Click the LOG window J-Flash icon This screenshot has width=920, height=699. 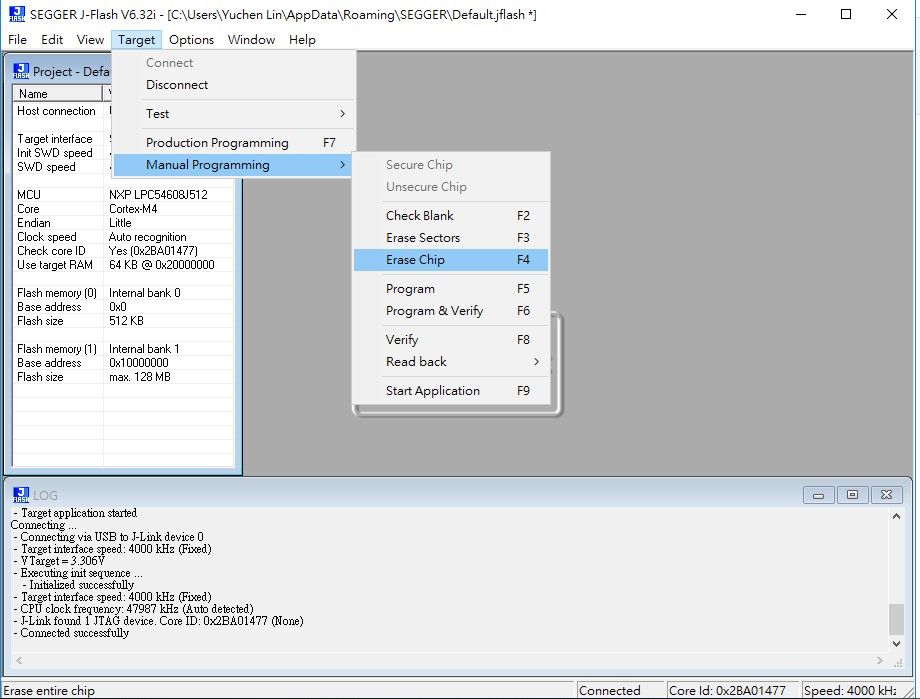pos(21,495)
